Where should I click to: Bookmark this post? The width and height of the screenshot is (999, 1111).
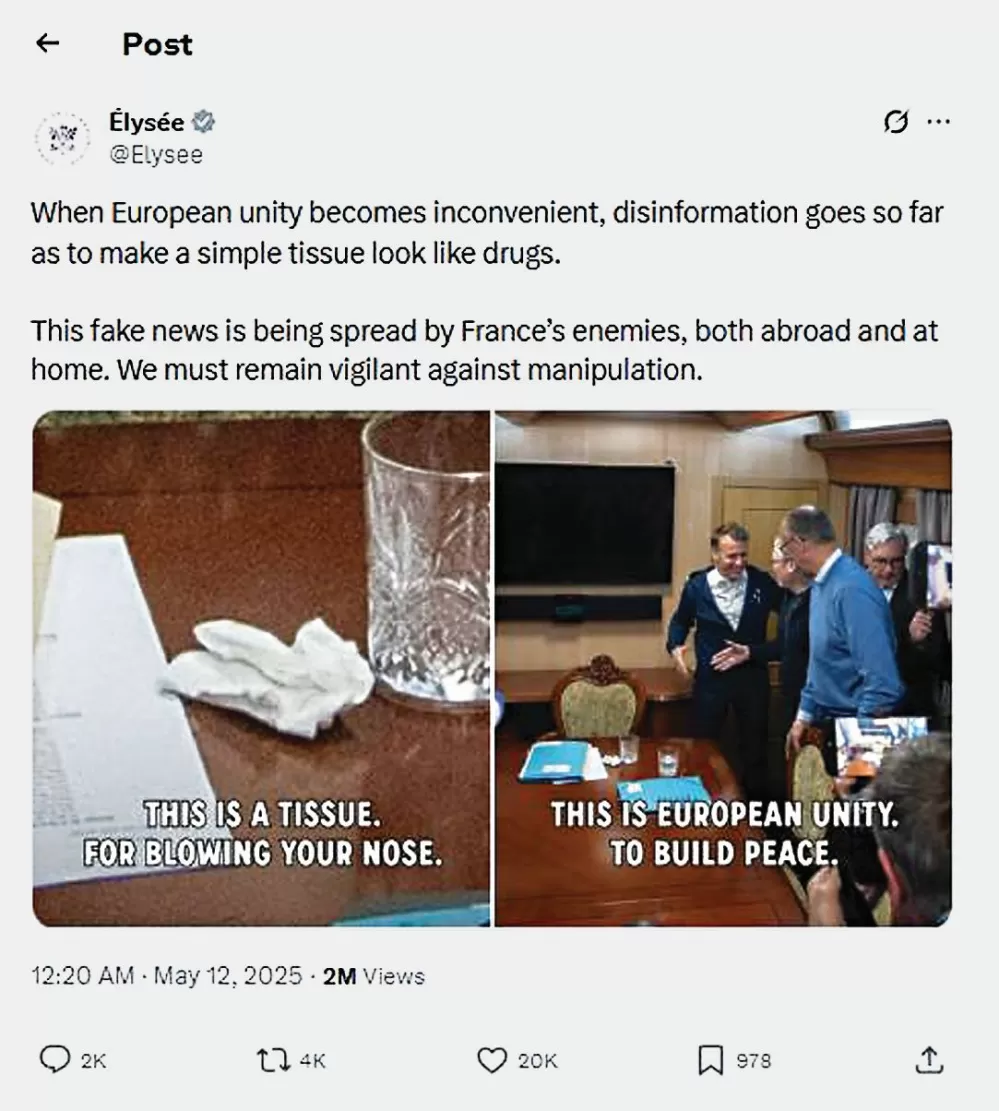click(x=711, y=1060)
